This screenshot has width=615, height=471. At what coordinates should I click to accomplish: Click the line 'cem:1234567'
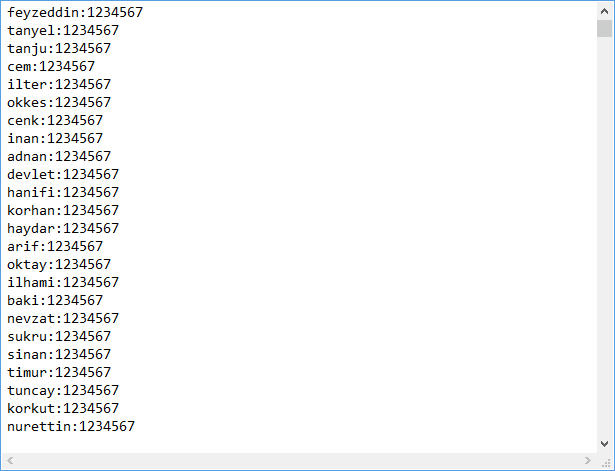click(51, 67)
